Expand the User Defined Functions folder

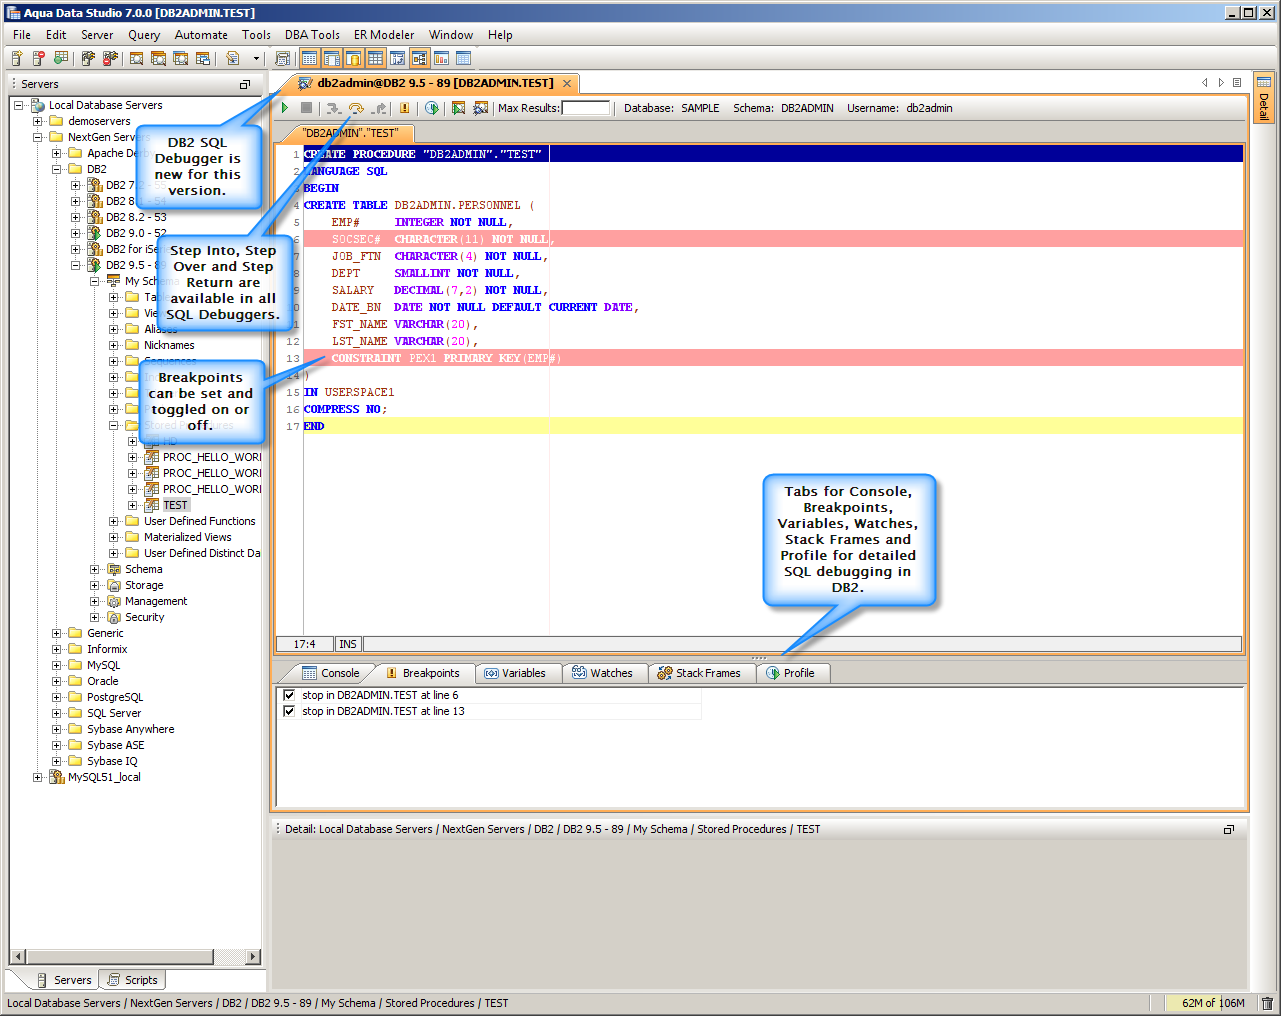click(114, 521)
